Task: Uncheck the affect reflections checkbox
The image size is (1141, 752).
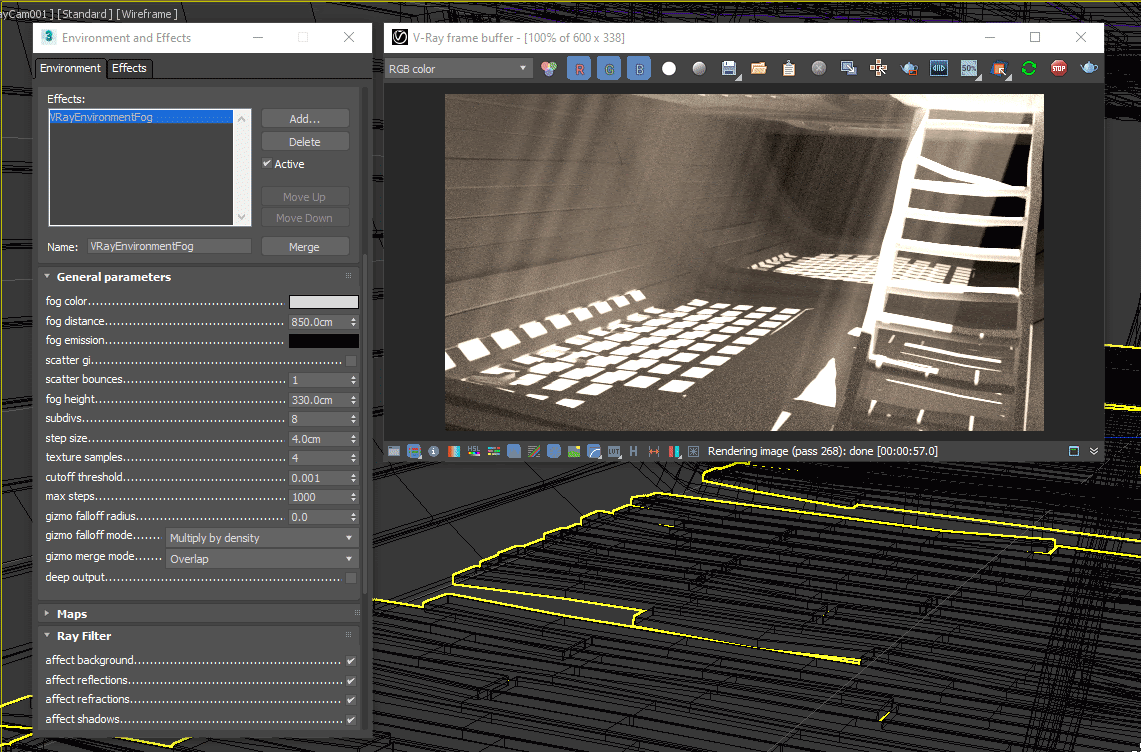Action: (351, 680)
